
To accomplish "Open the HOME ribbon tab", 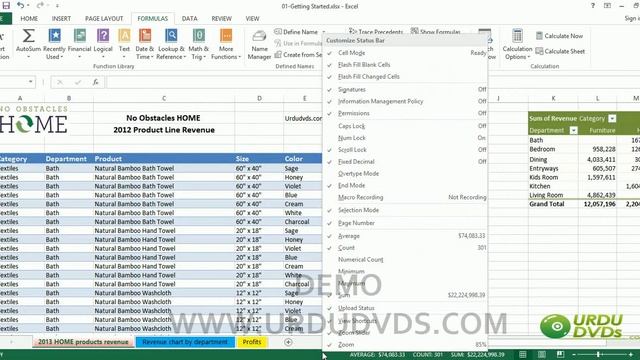I will 29,18.
